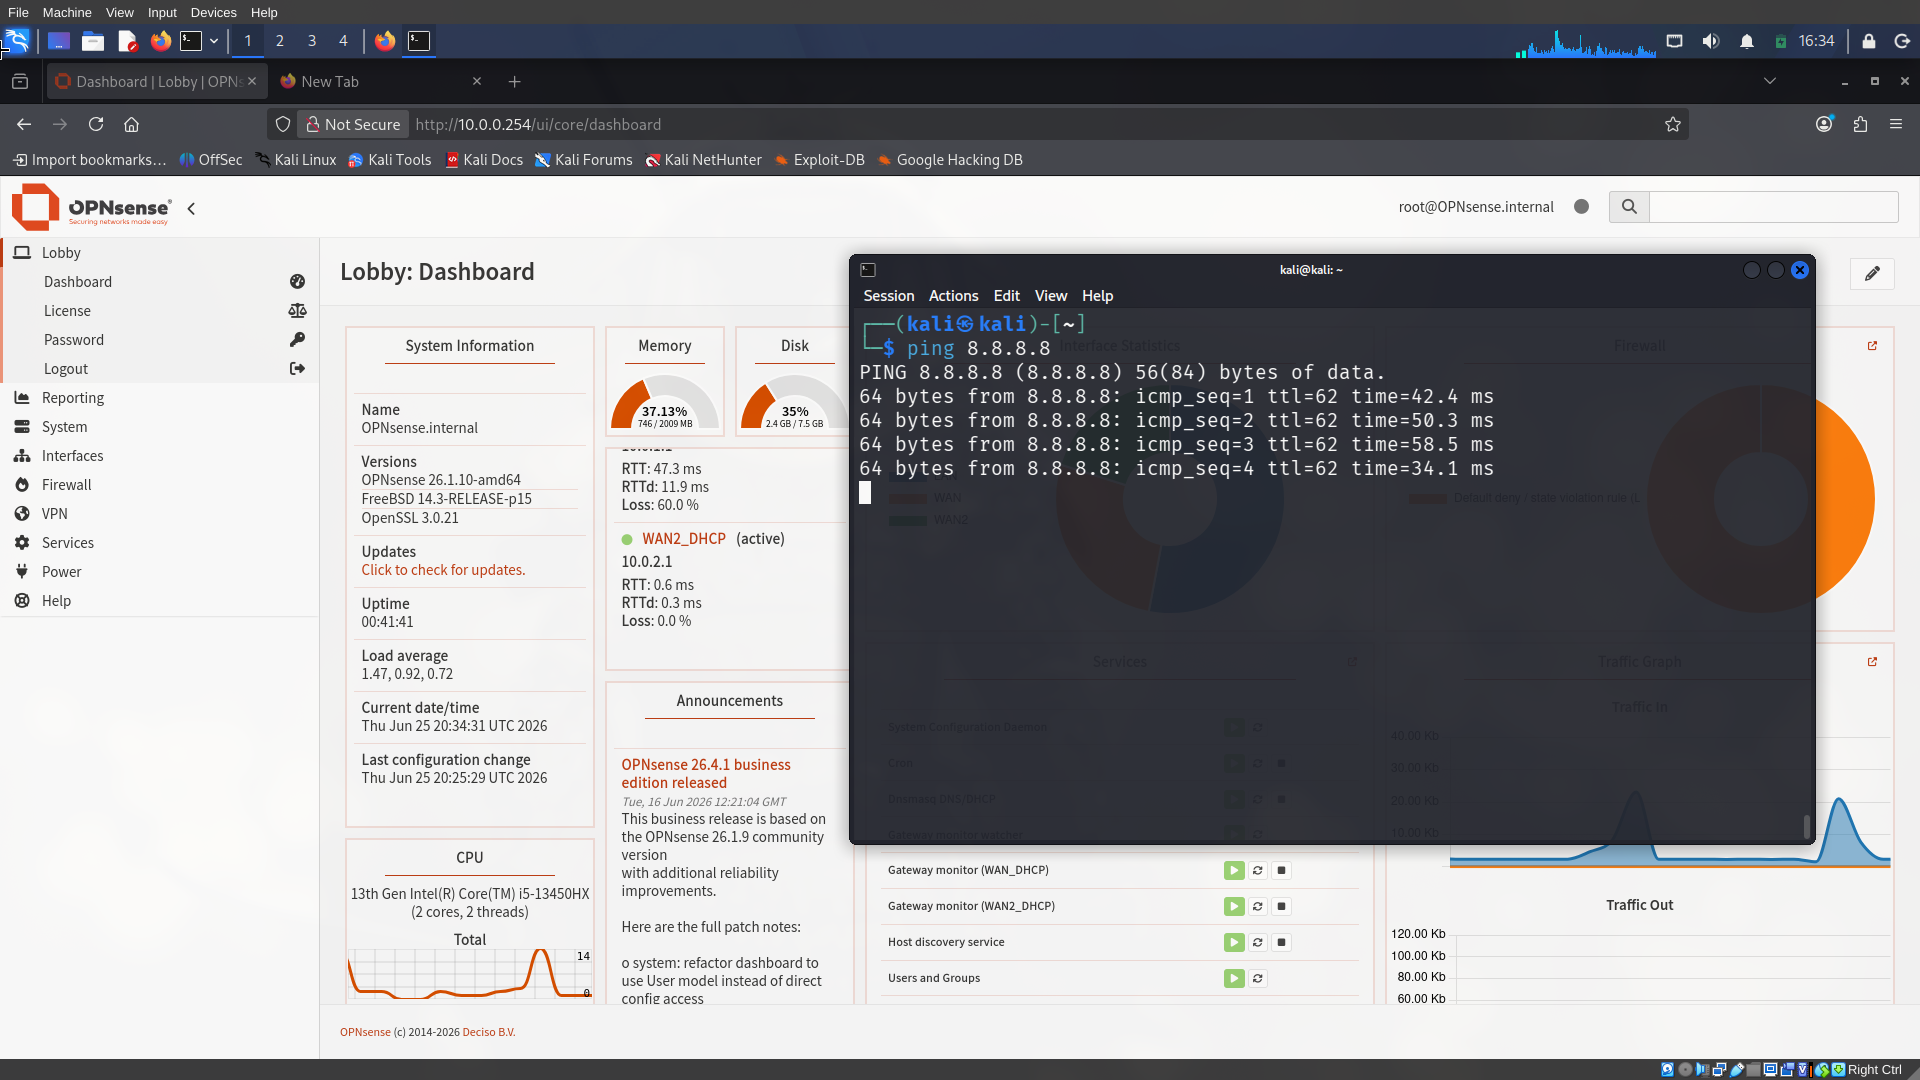Click the terminal window scrollbar

pyautogui.click(x=1807, y=826)
